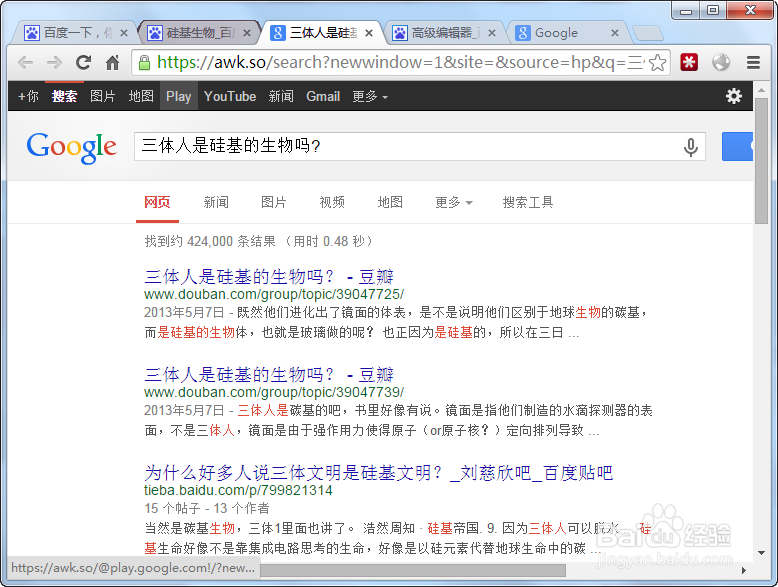Screen dimensions: 778x587
Task: Select the 视频 results tab
Action: (x=332, y=202)
